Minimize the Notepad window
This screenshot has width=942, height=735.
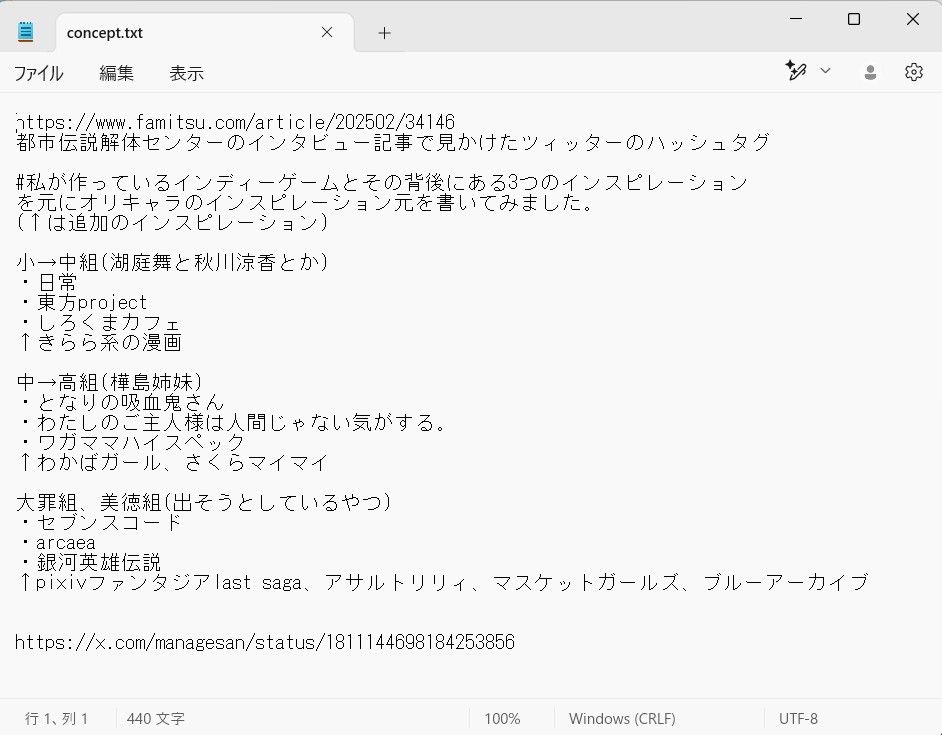(796, 19)
